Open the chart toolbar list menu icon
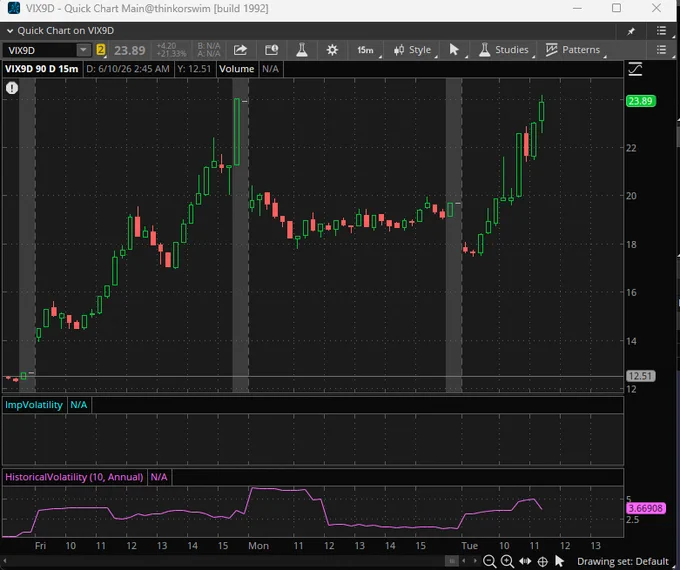The height and width of the screenshot is (570, 680). tap(661, 49)
